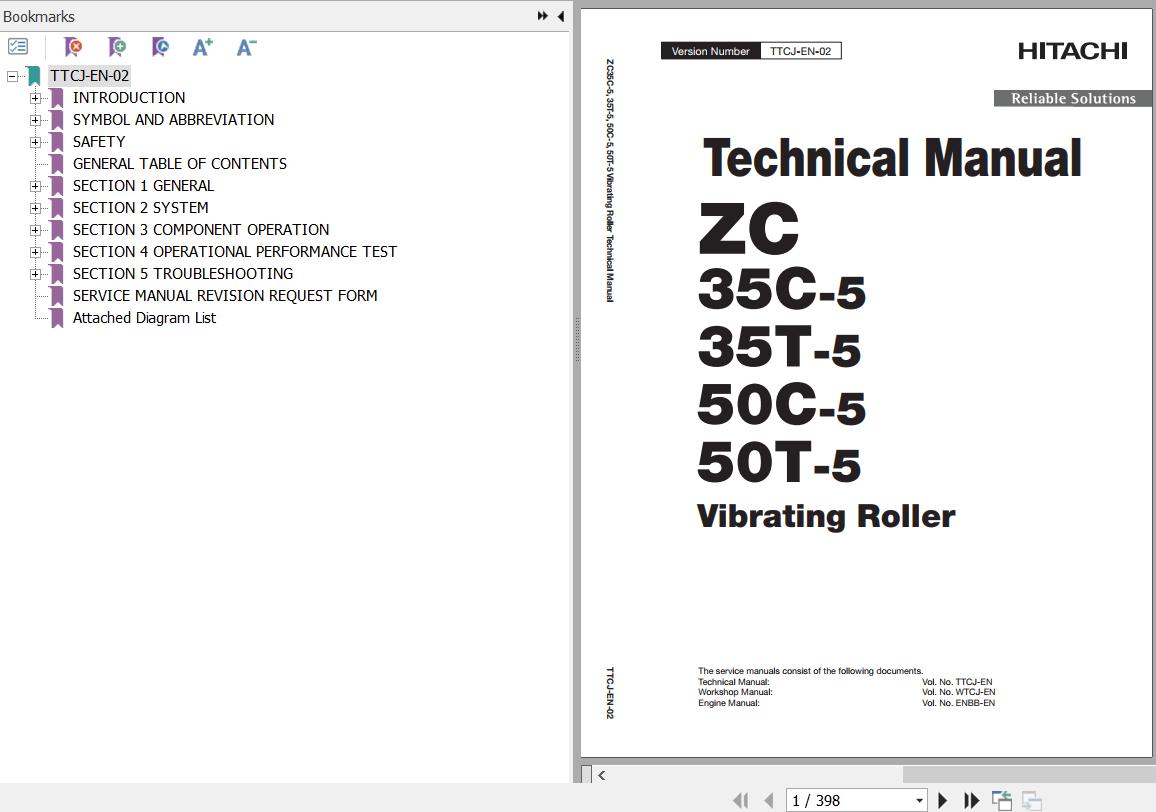Expand the bookmarks panel with double arrow
This screenshot has width=1156, height=812.
point(543,15)
